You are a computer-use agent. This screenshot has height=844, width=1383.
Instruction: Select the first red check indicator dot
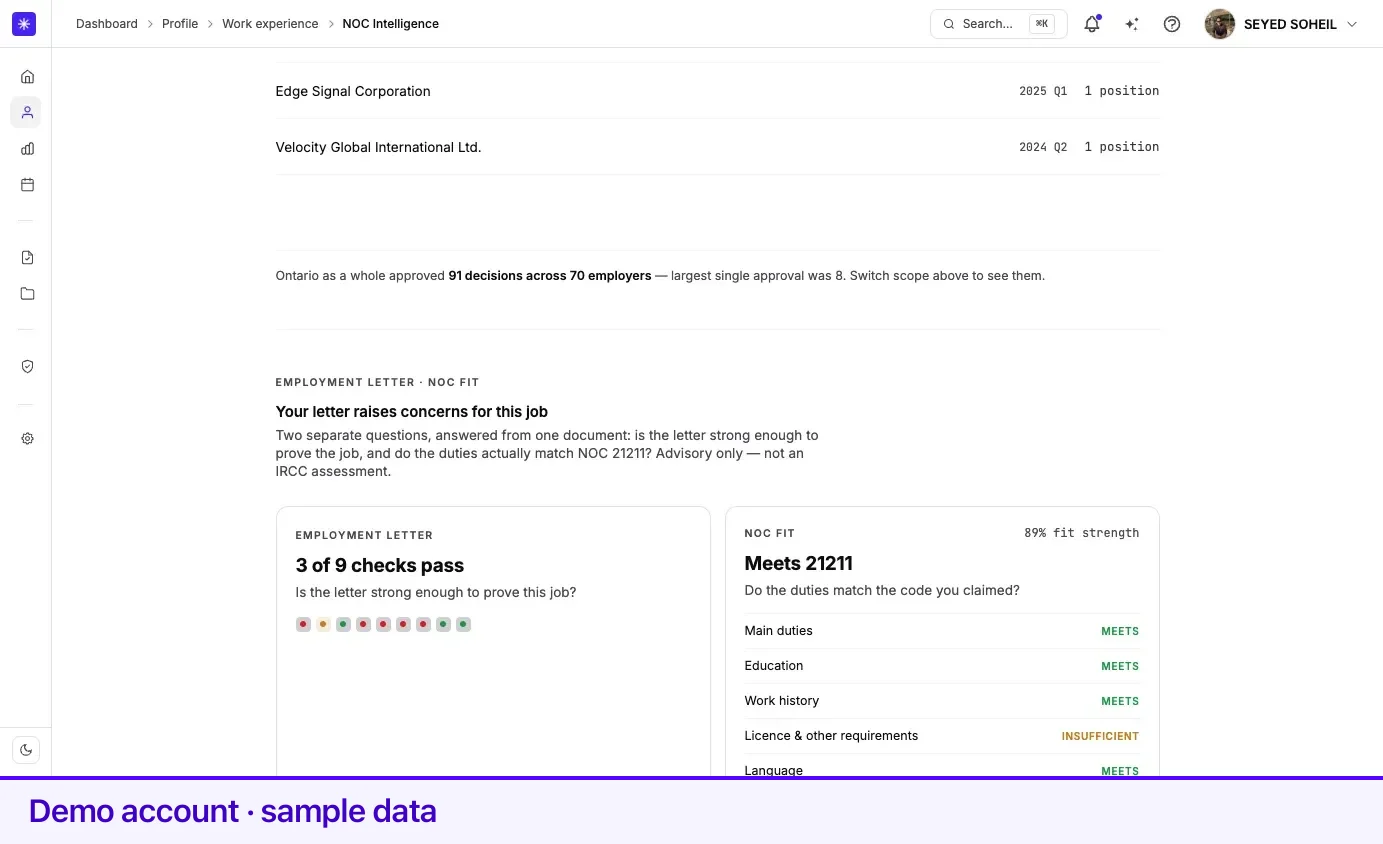click(303, 624)
